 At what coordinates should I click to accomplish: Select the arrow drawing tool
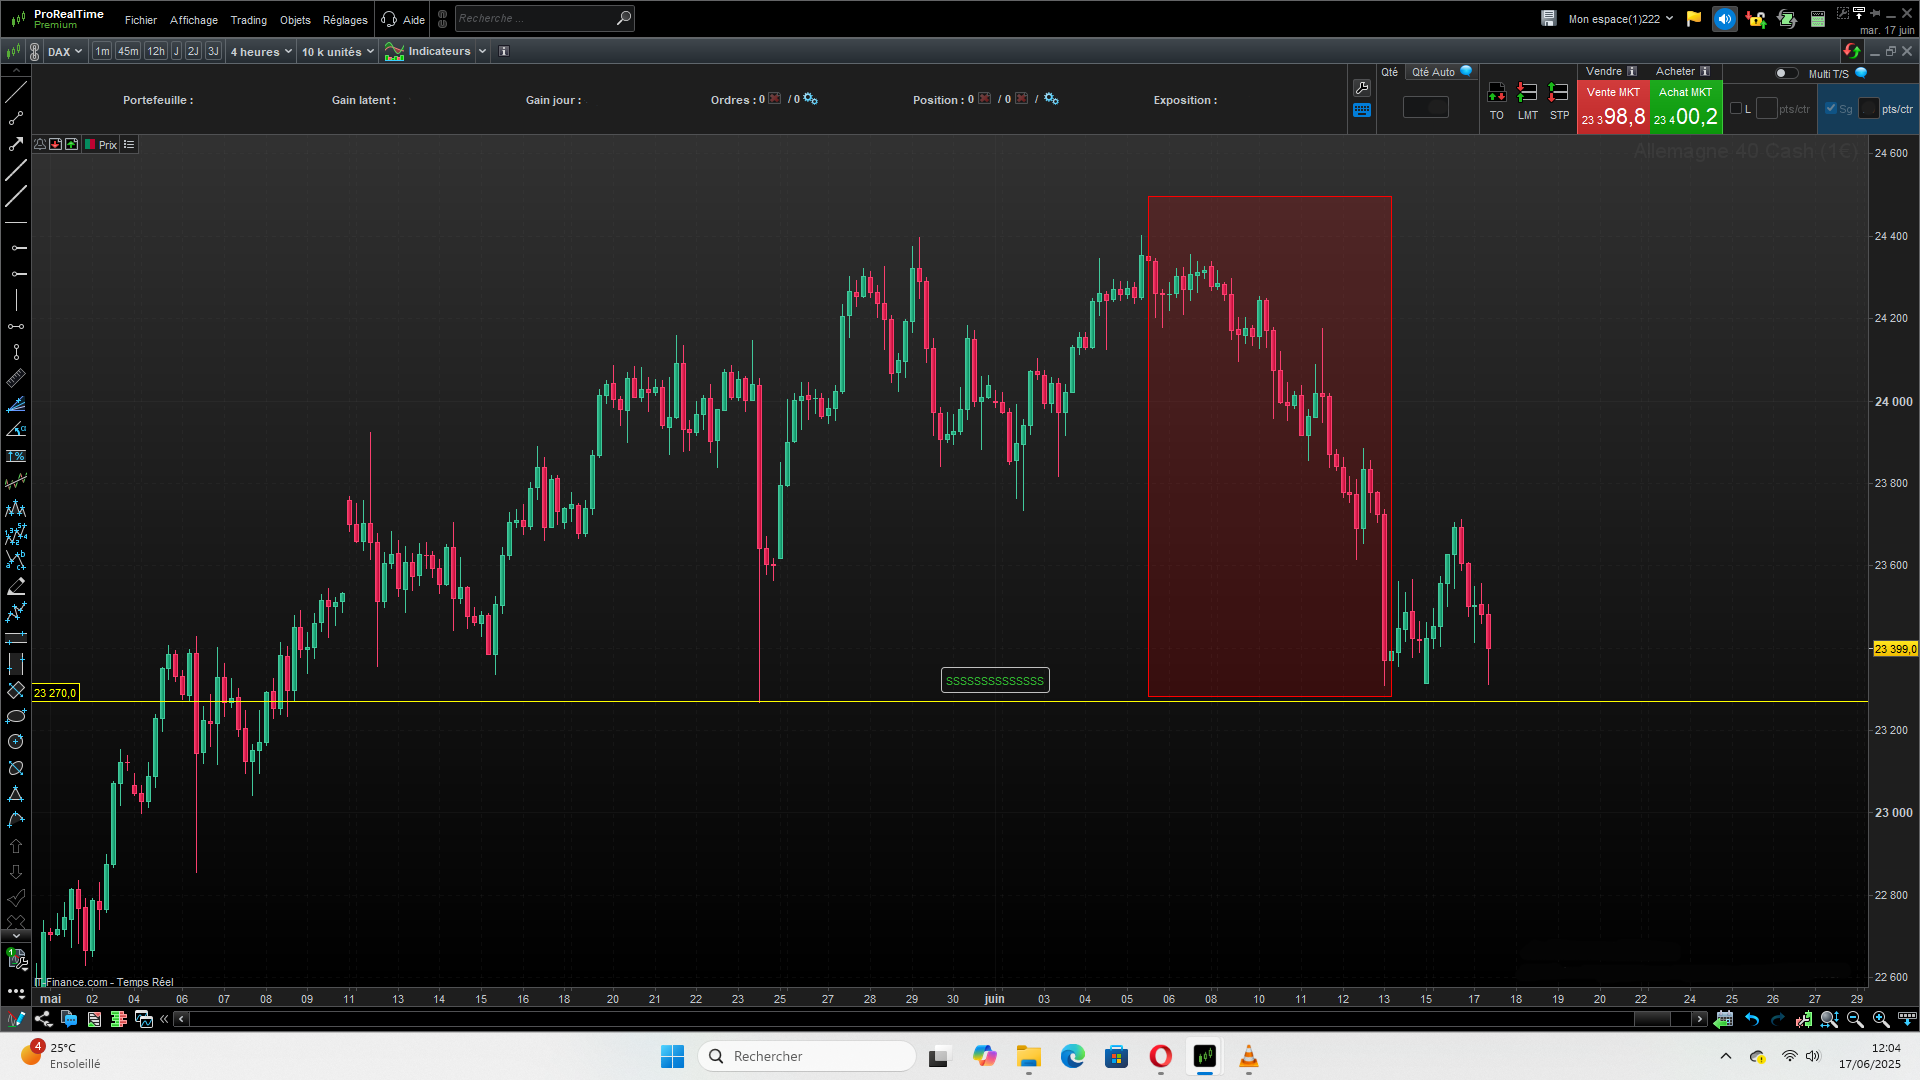pyautogui.click(x=16, y=144)
